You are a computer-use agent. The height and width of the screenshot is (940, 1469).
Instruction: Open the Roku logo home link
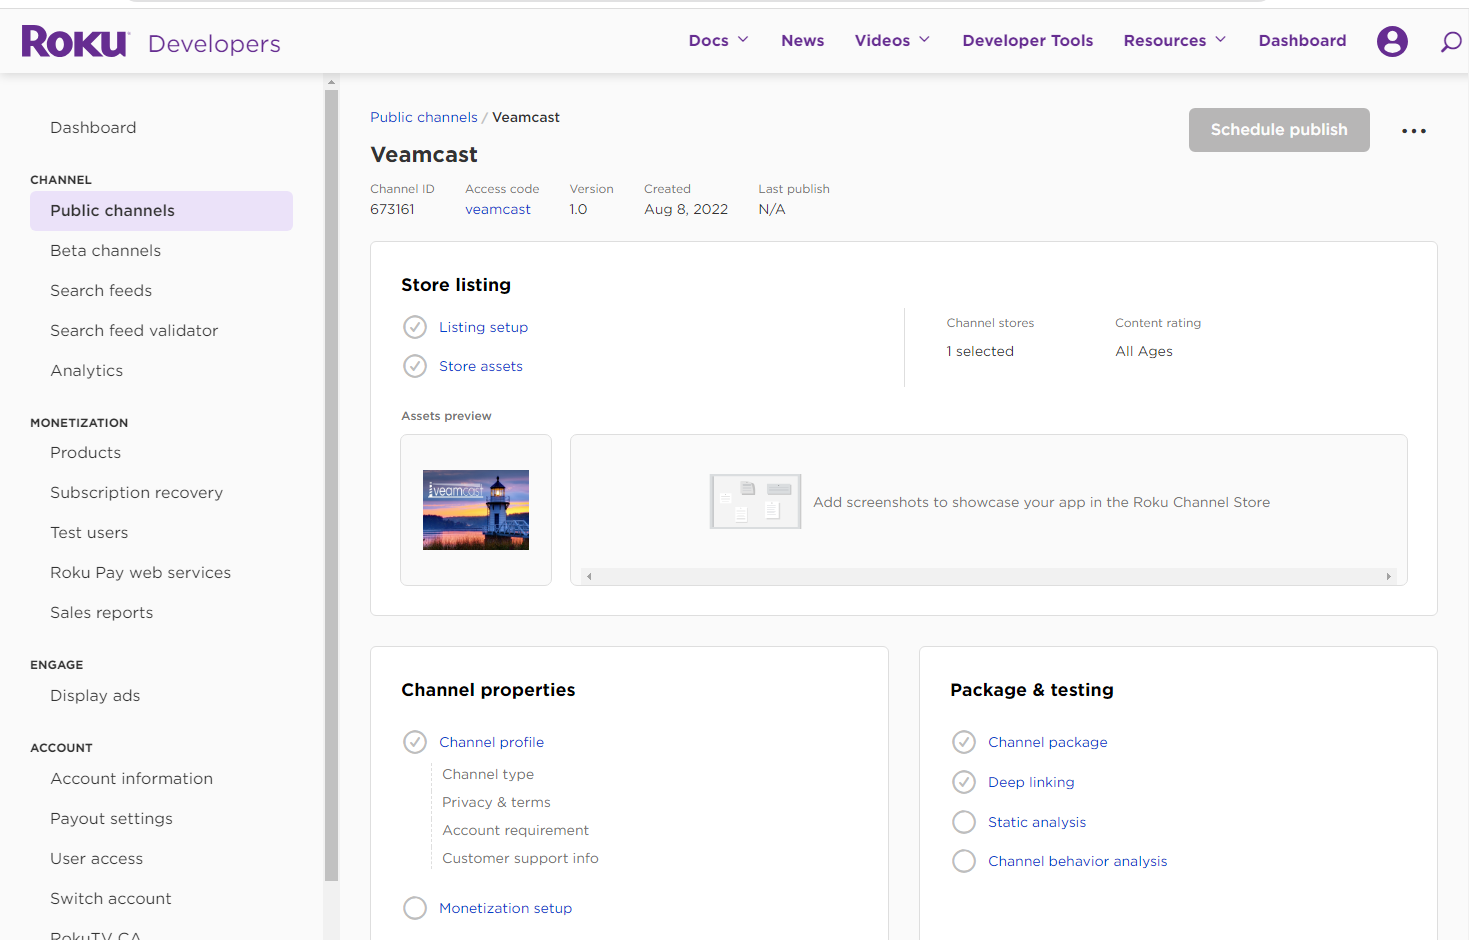coord(75,41)
